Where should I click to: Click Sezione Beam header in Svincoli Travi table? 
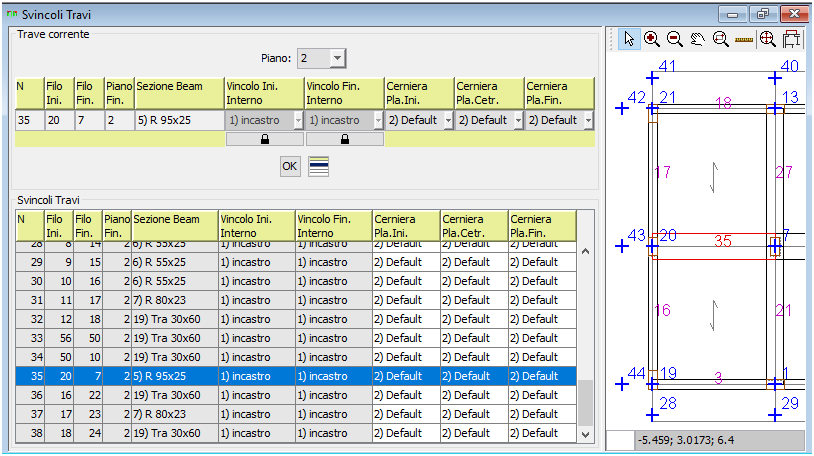tap(174, 226)
